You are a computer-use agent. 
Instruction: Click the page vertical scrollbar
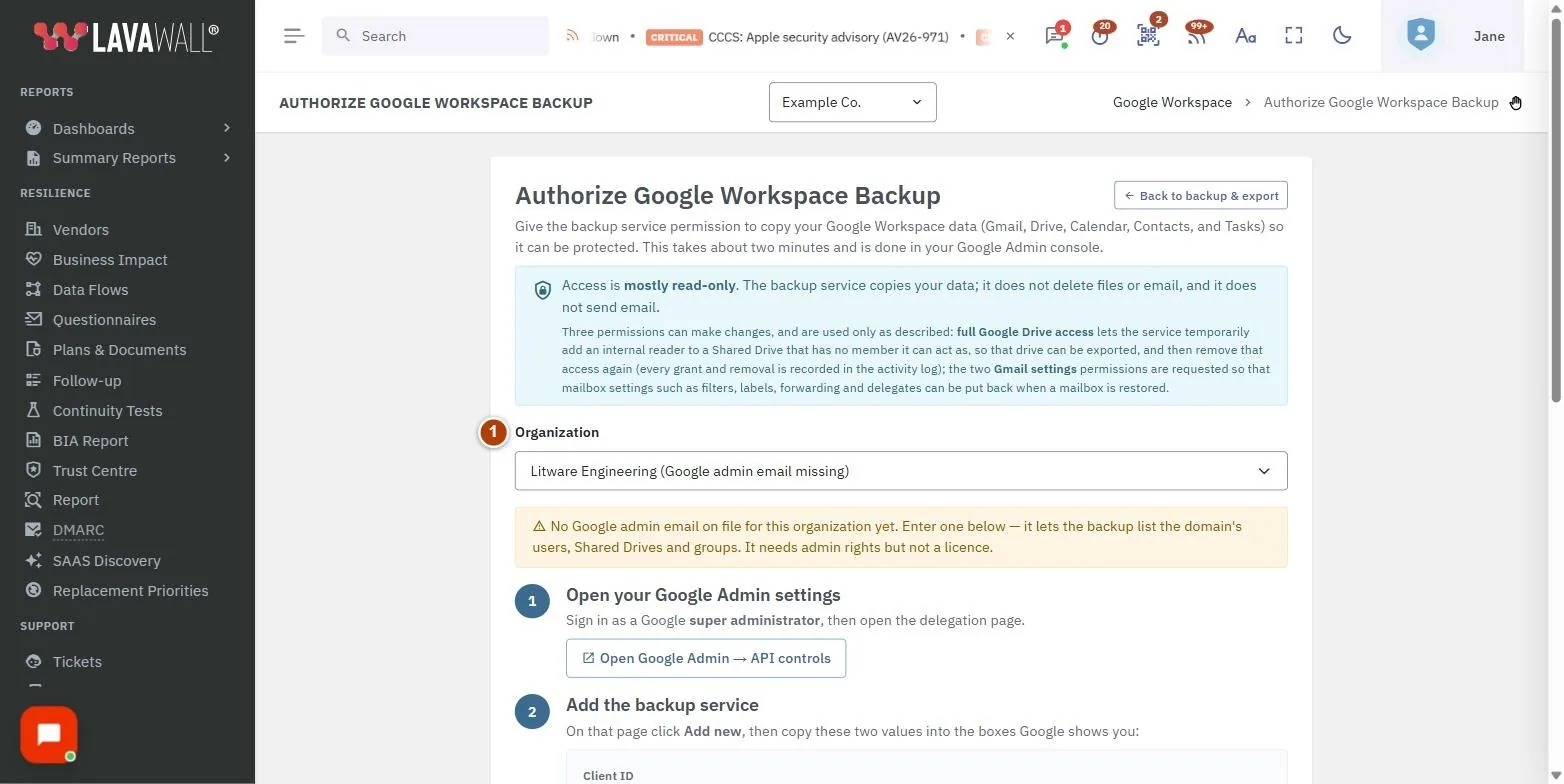tap(1556, 210)
